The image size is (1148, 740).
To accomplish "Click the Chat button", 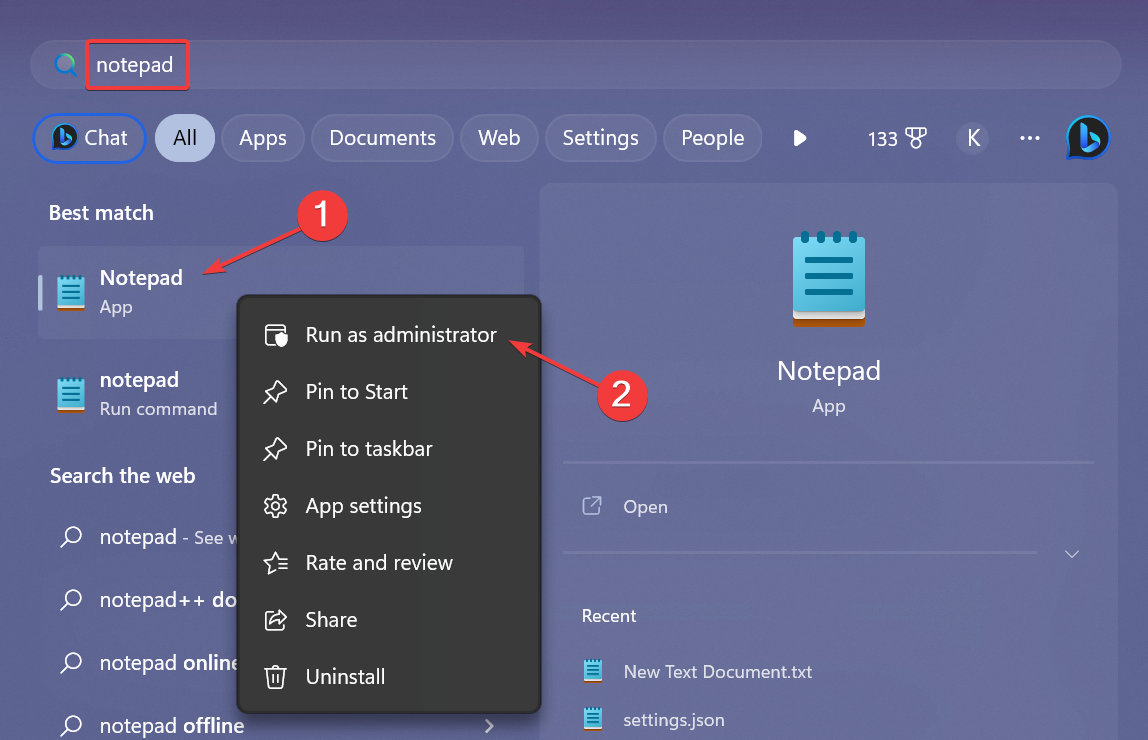I will pos(90,138).
